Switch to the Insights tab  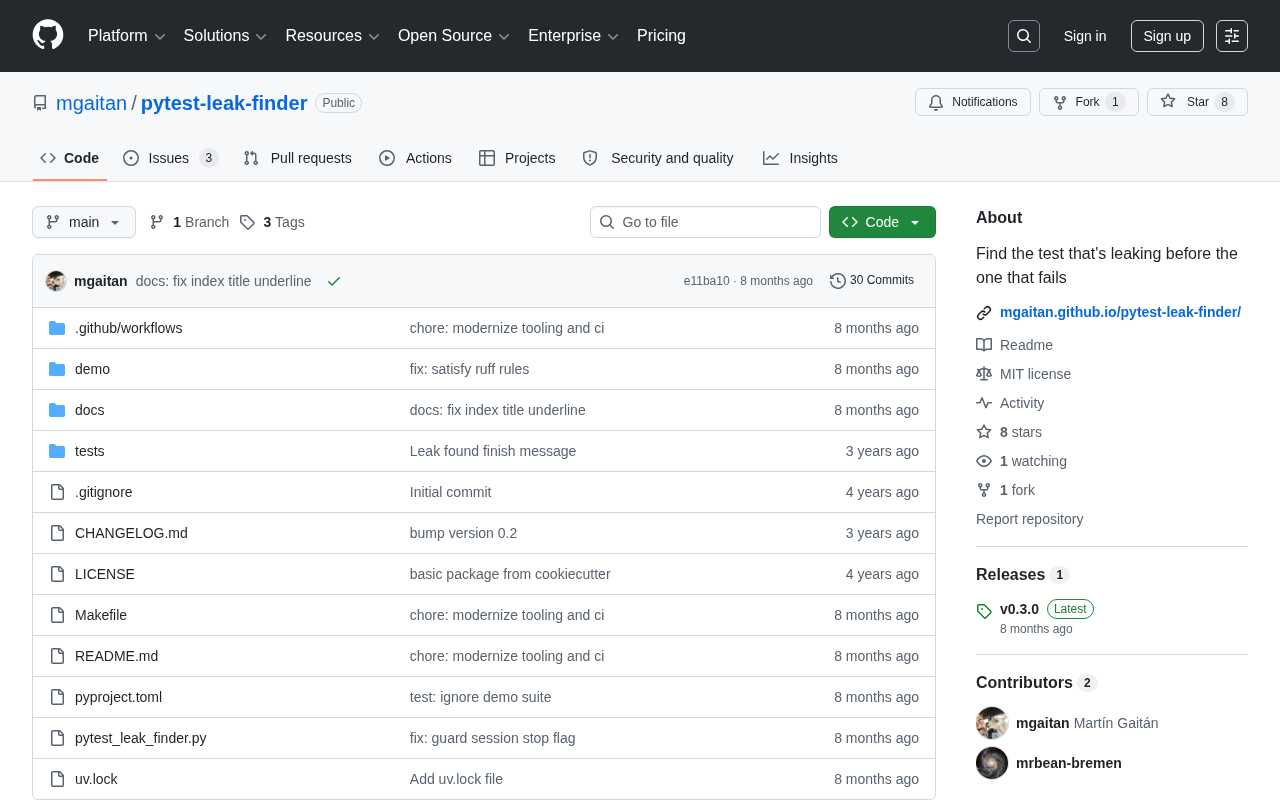point(800,158)
